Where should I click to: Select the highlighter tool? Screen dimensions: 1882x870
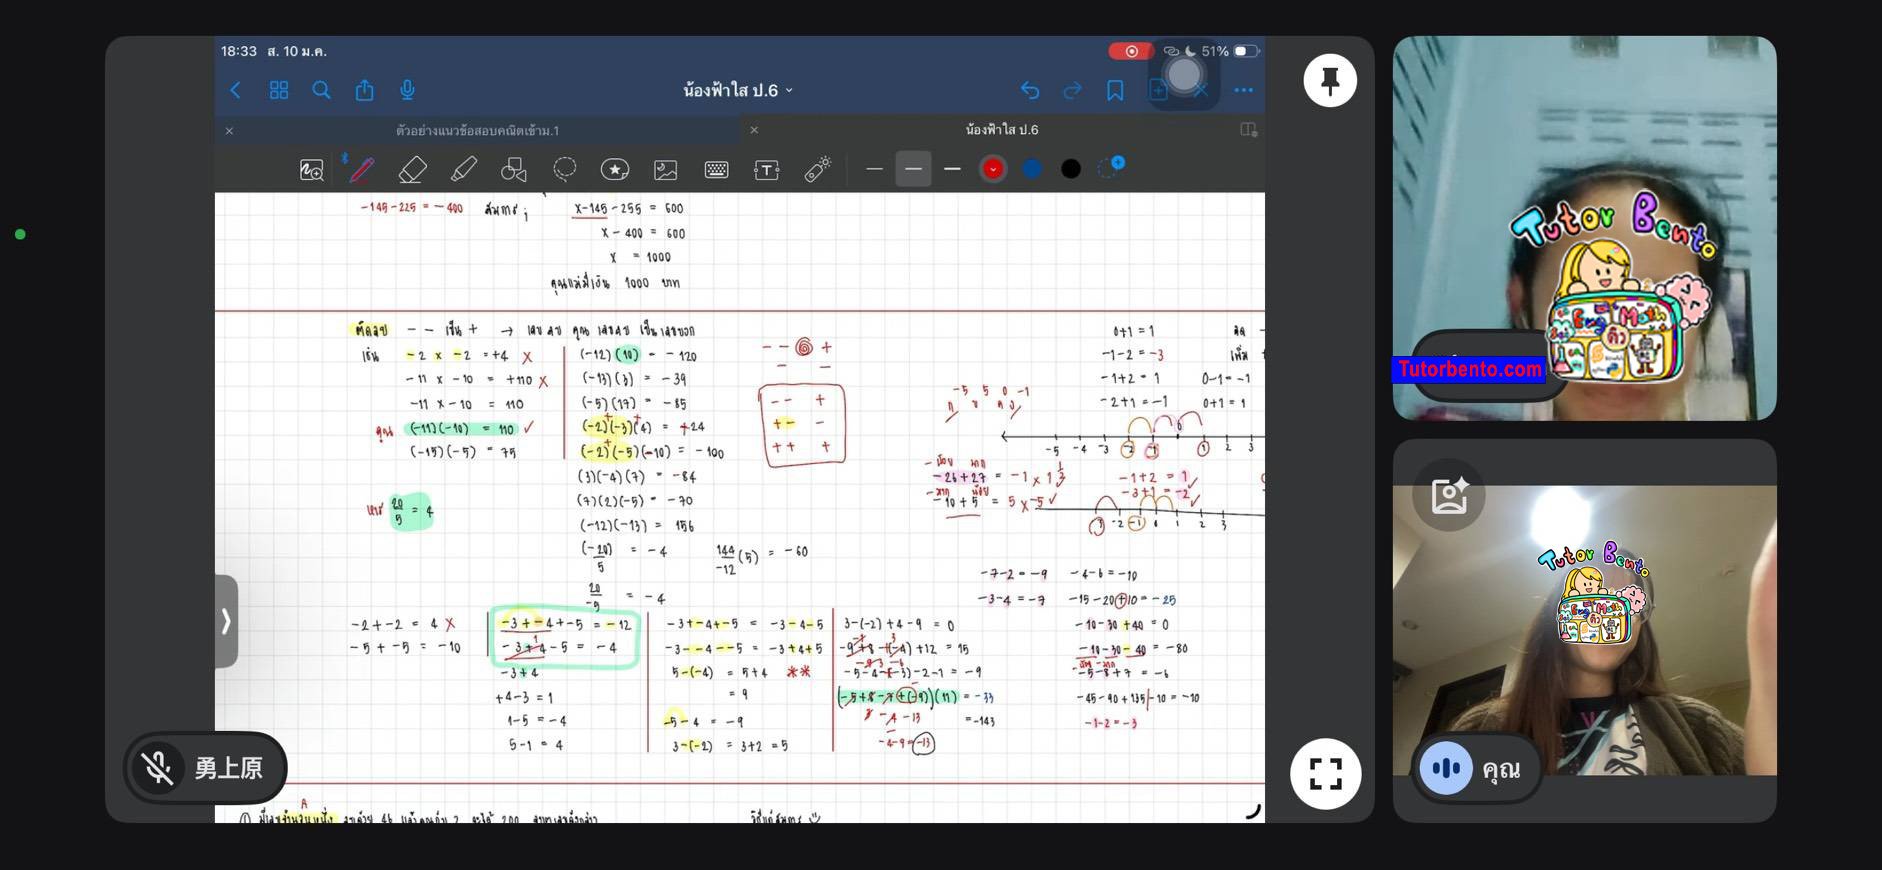point(463,170)
